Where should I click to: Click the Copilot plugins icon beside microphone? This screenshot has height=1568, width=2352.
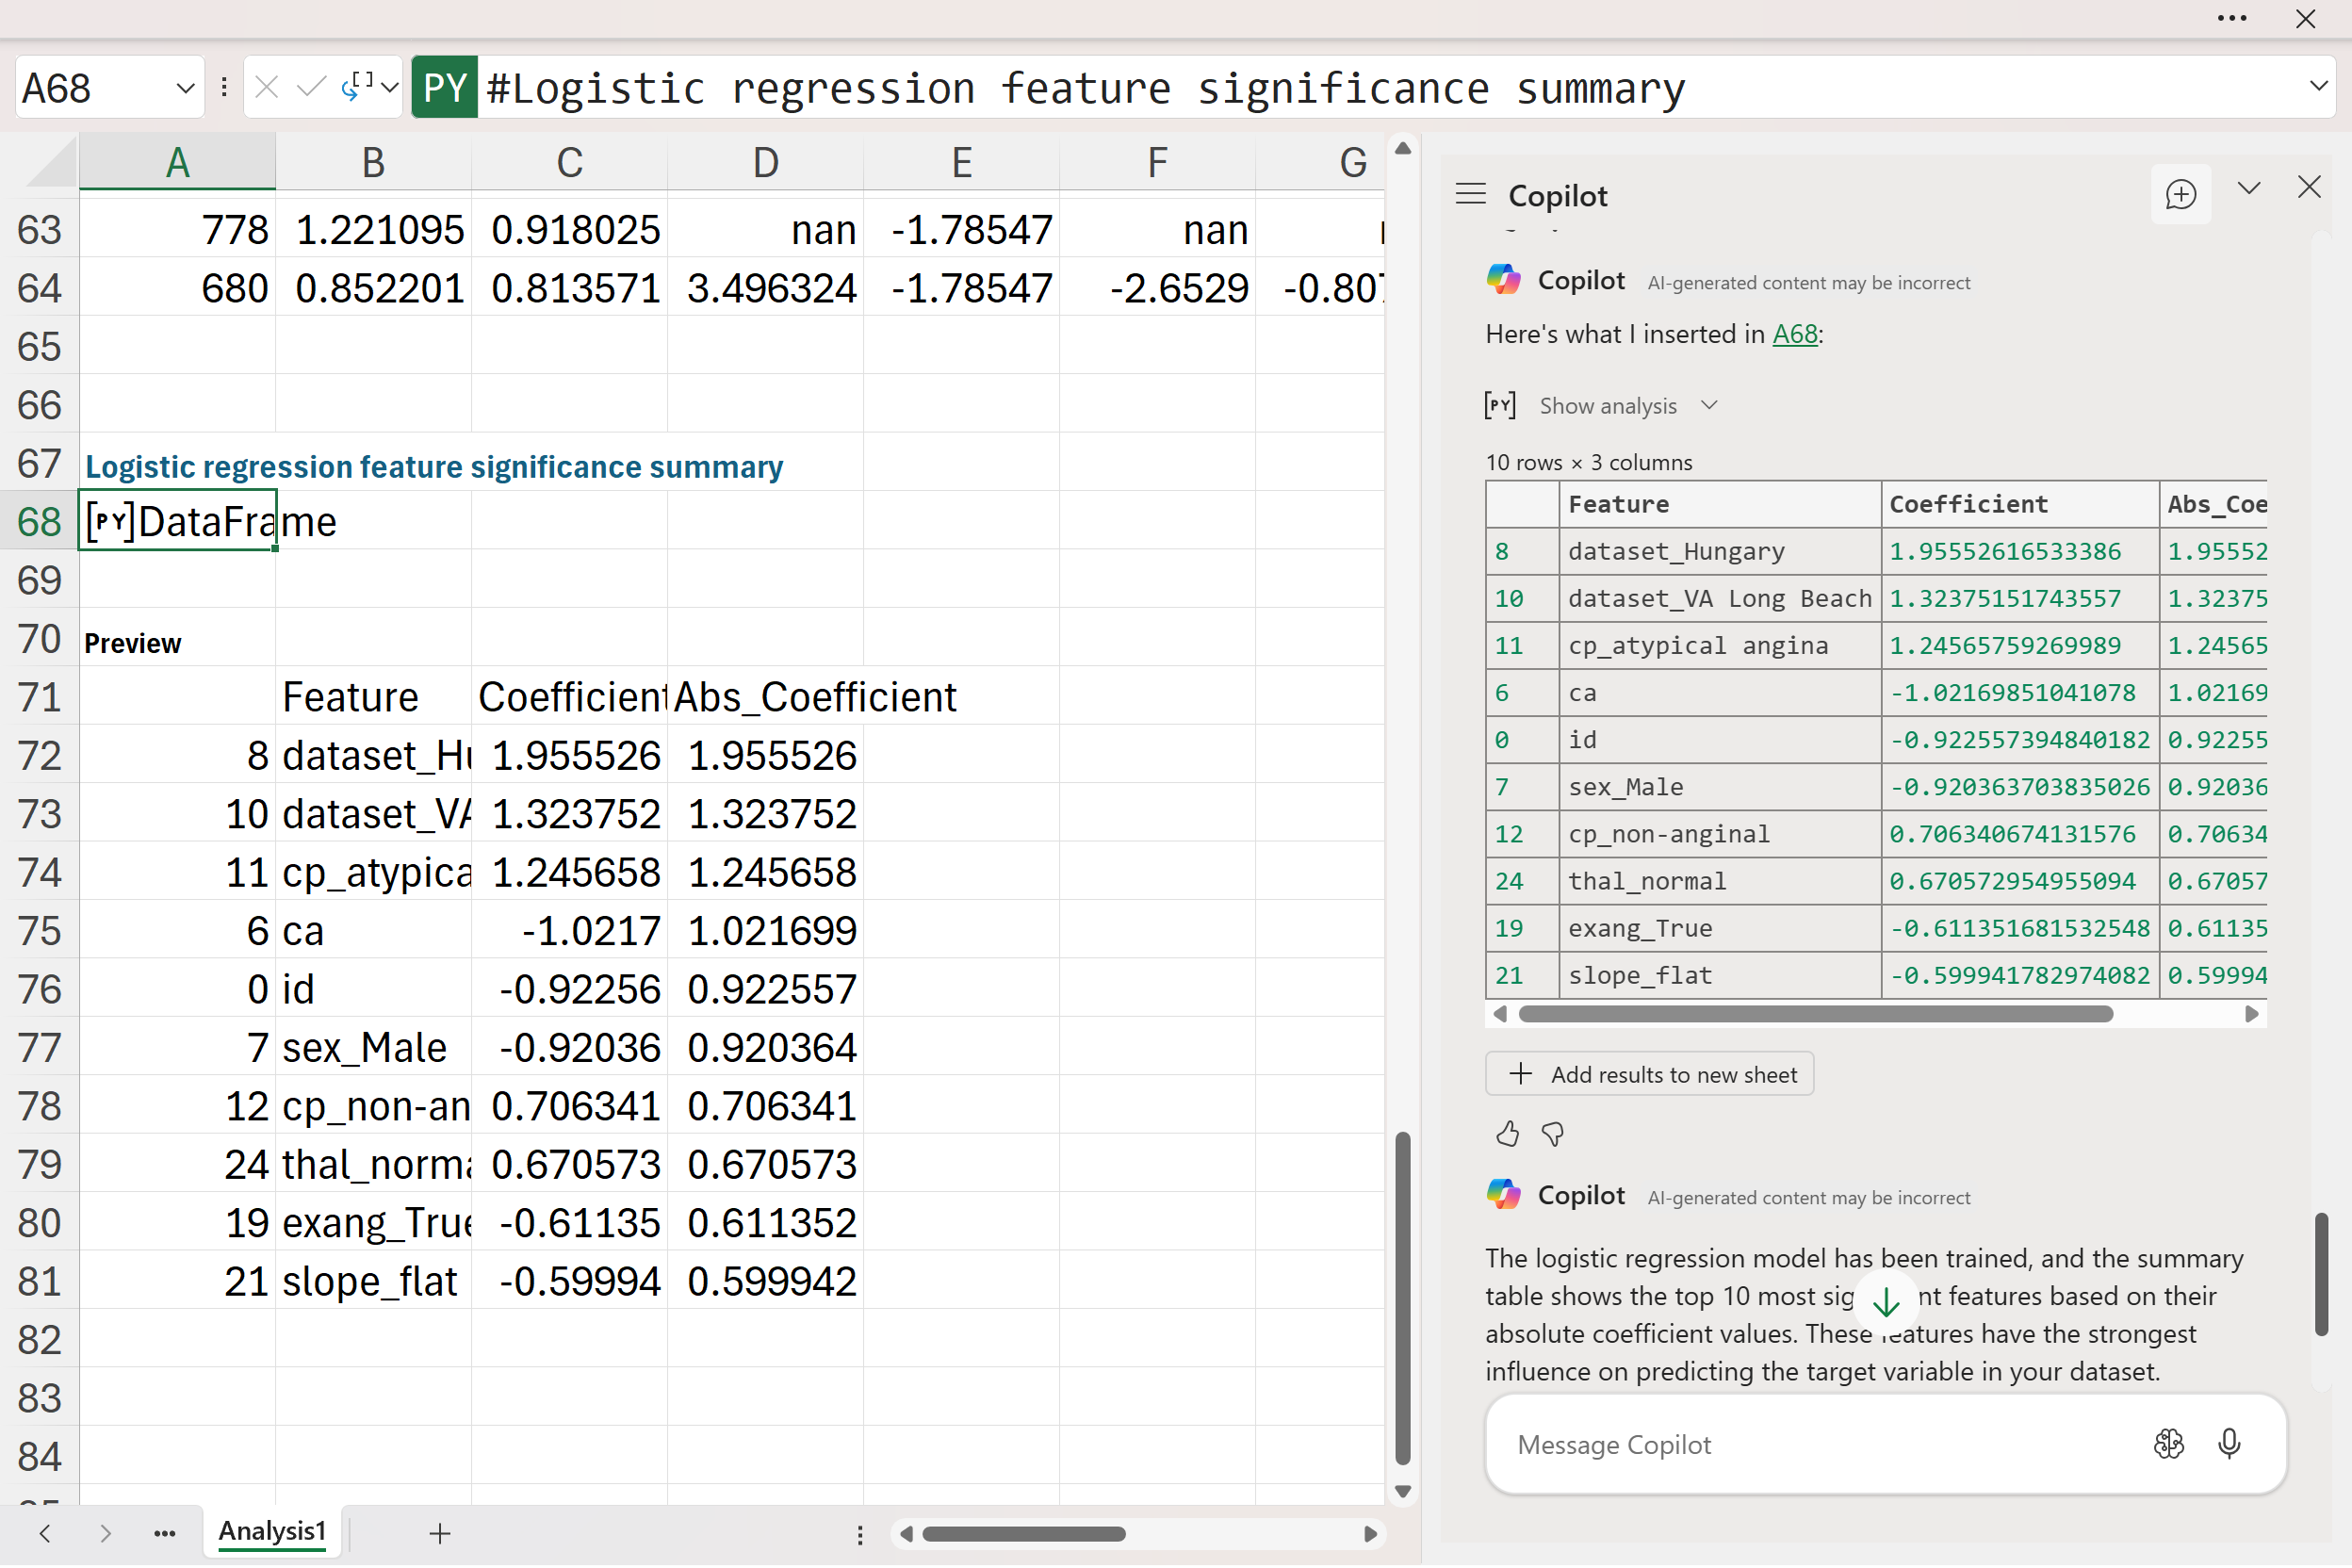click(x=2168, y=1444)
